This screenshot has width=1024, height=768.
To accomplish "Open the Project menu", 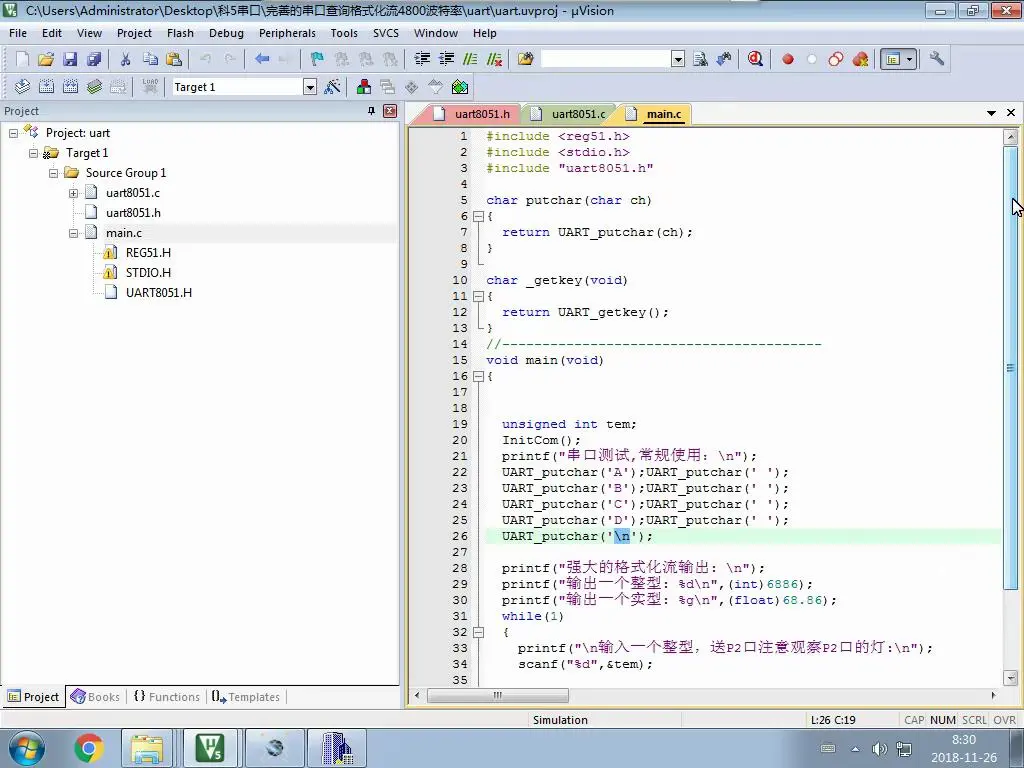I will [x=134, y=33].
